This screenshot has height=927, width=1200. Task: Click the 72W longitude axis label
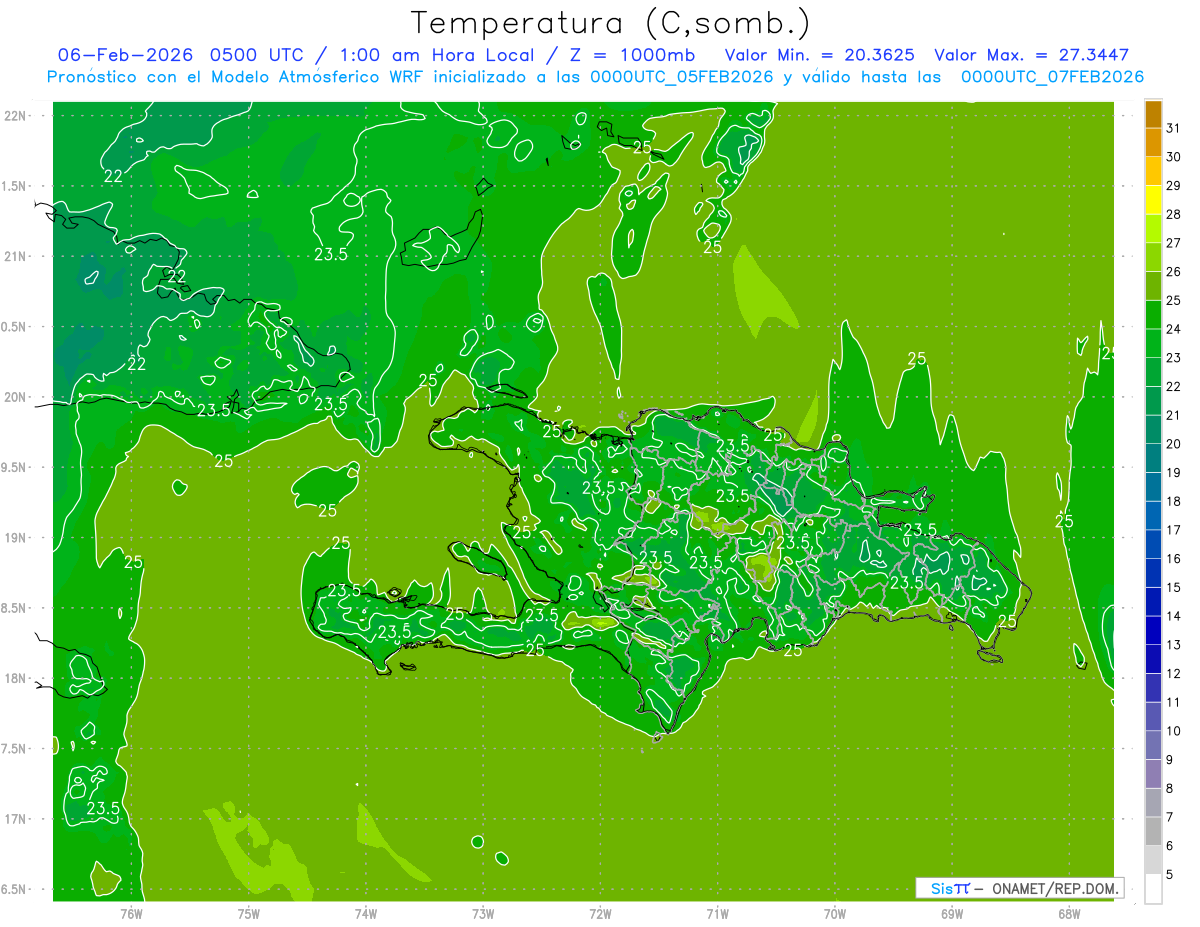tap(600, 914)
